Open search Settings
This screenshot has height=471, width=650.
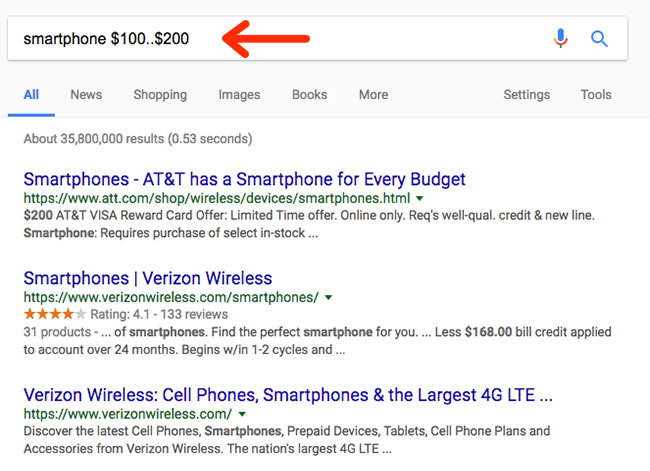point(526,95)
